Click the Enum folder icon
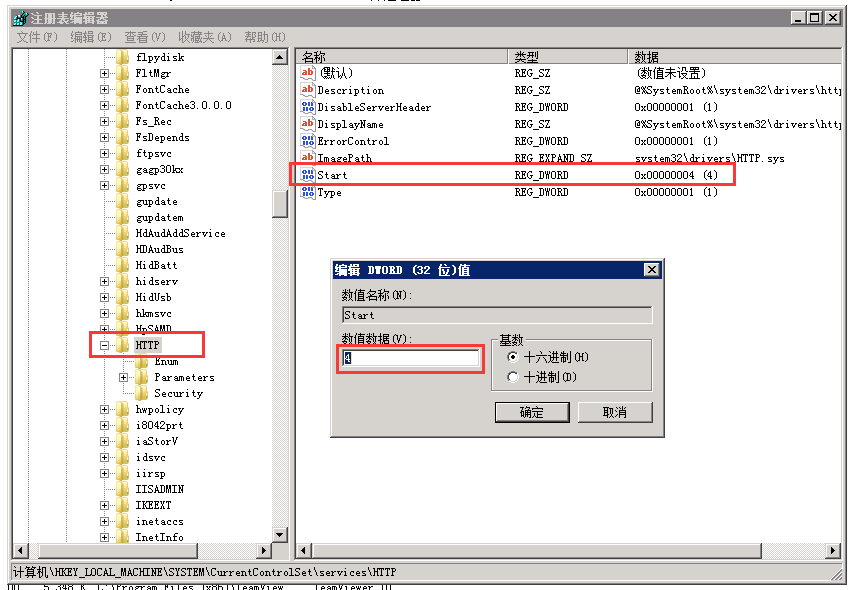This screenshot has height=590, width=855. coord(142,361)
